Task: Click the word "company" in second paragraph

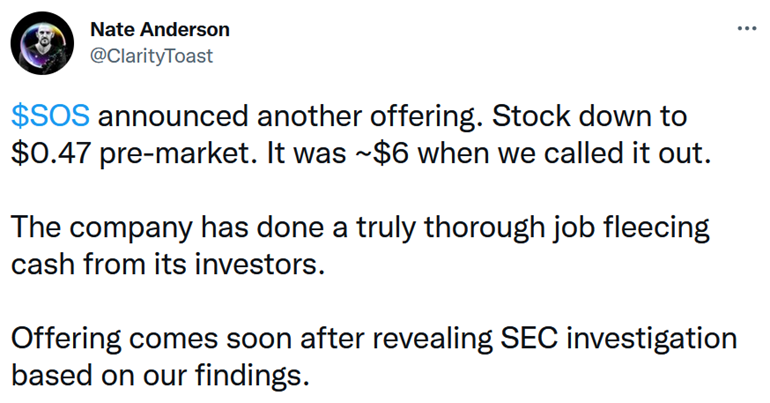Action: (131, 229)
